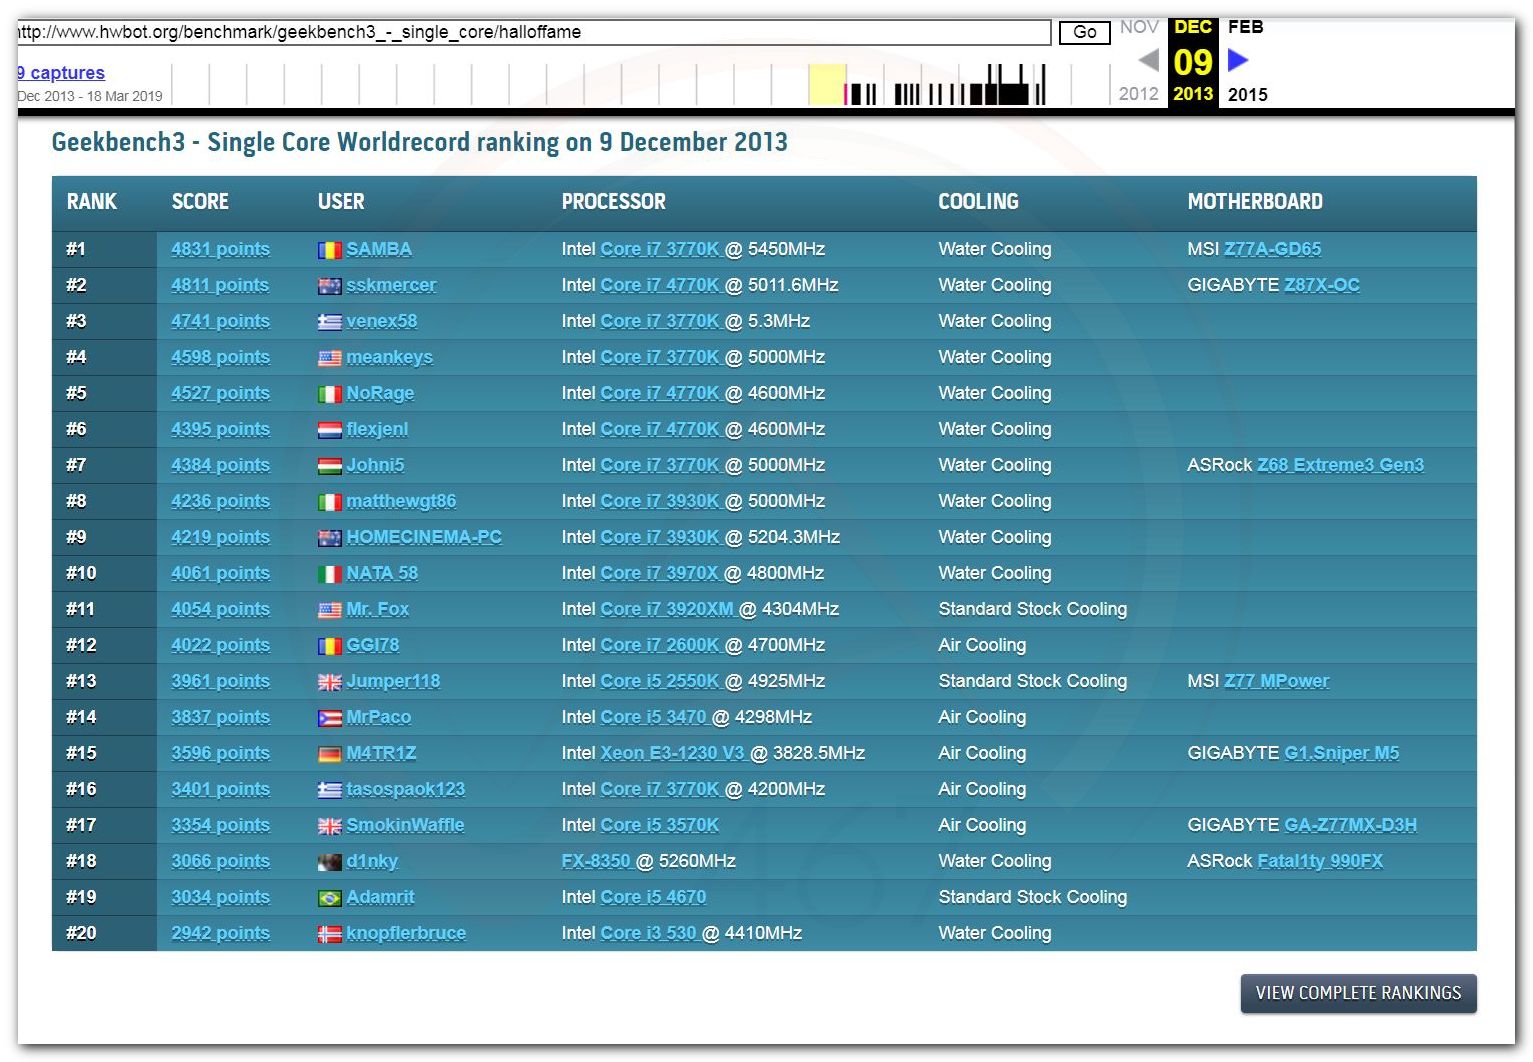Click the avatar icon beside d1nky

[329, 862]
